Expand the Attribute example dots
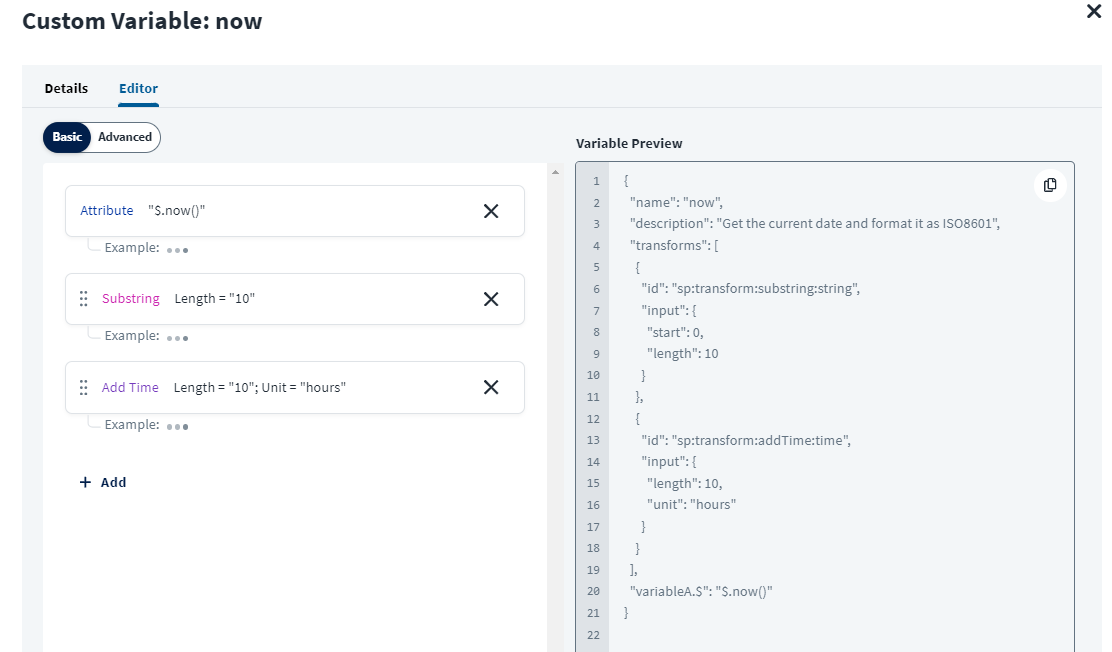Screen dimensions: 1112x652 [178, 249]
